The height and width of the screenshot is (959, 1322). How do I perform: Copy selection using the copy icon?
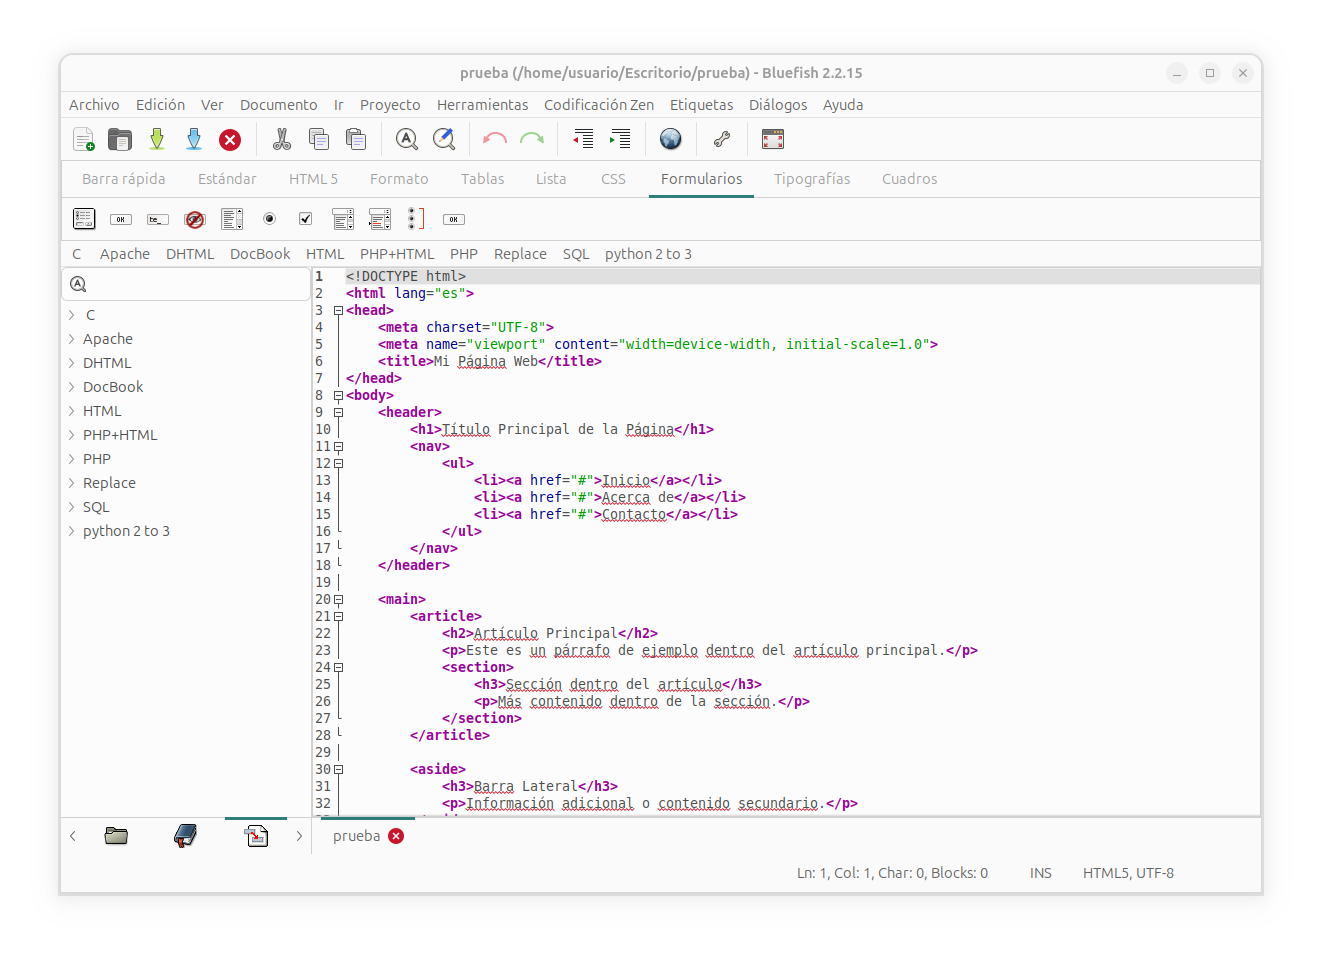tap(319, 139)
